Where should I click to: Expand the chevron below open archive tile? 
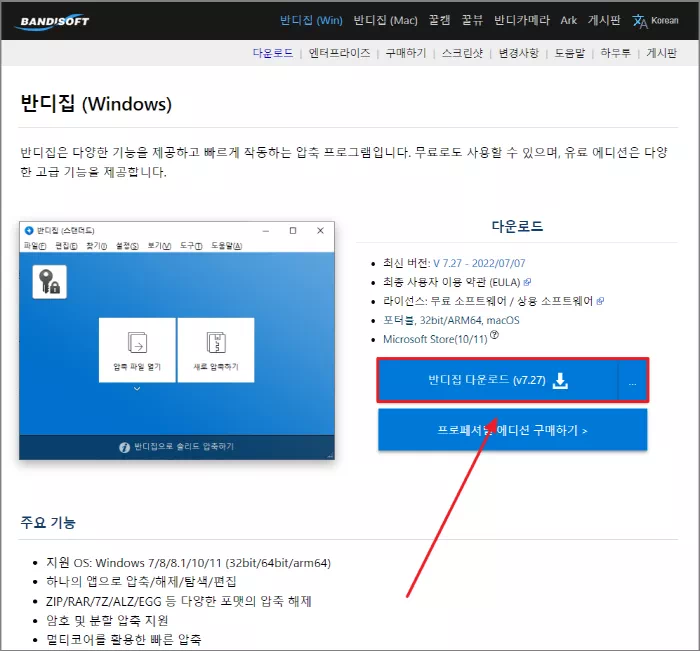tap(137, 389)
